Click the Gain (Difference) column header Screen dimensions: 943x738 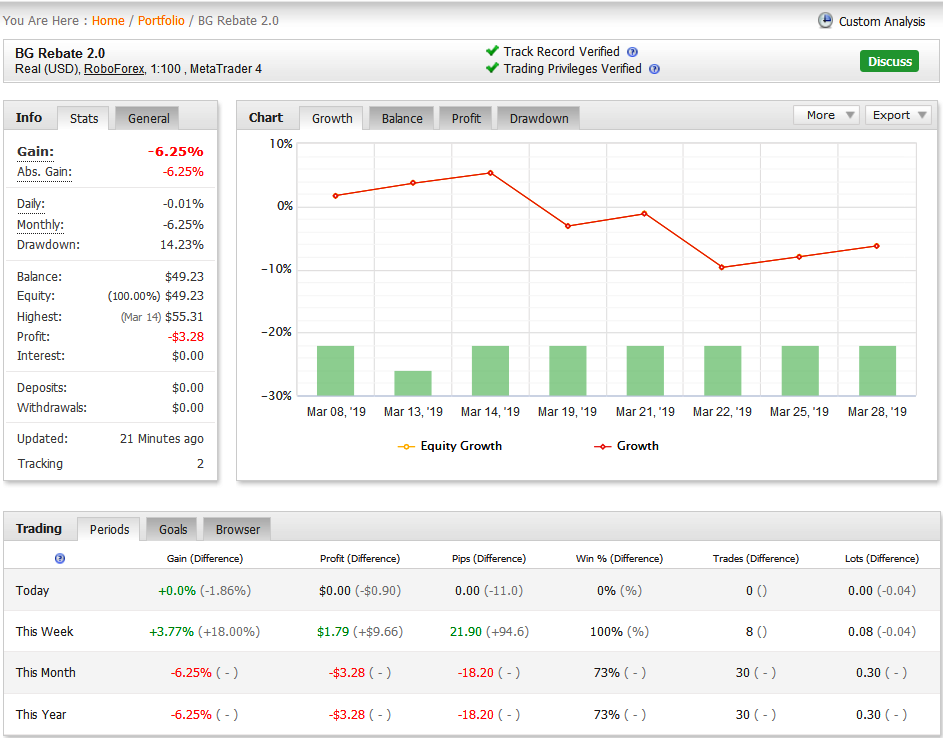pos(204,559)
